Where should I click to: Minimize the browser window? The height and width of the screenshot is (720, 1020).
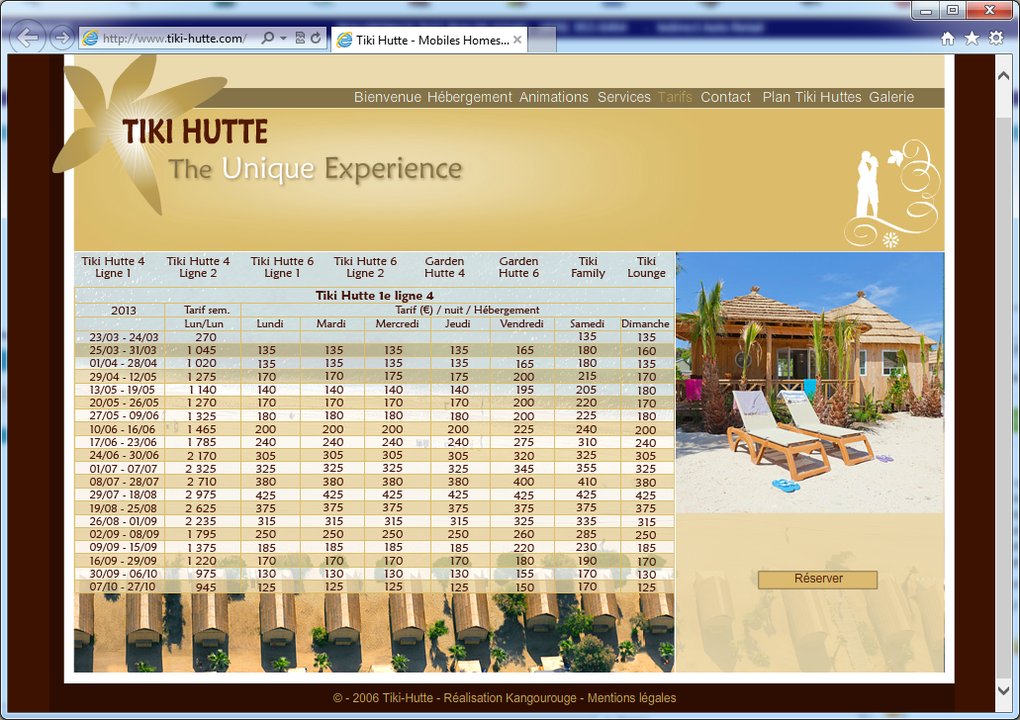926,10
